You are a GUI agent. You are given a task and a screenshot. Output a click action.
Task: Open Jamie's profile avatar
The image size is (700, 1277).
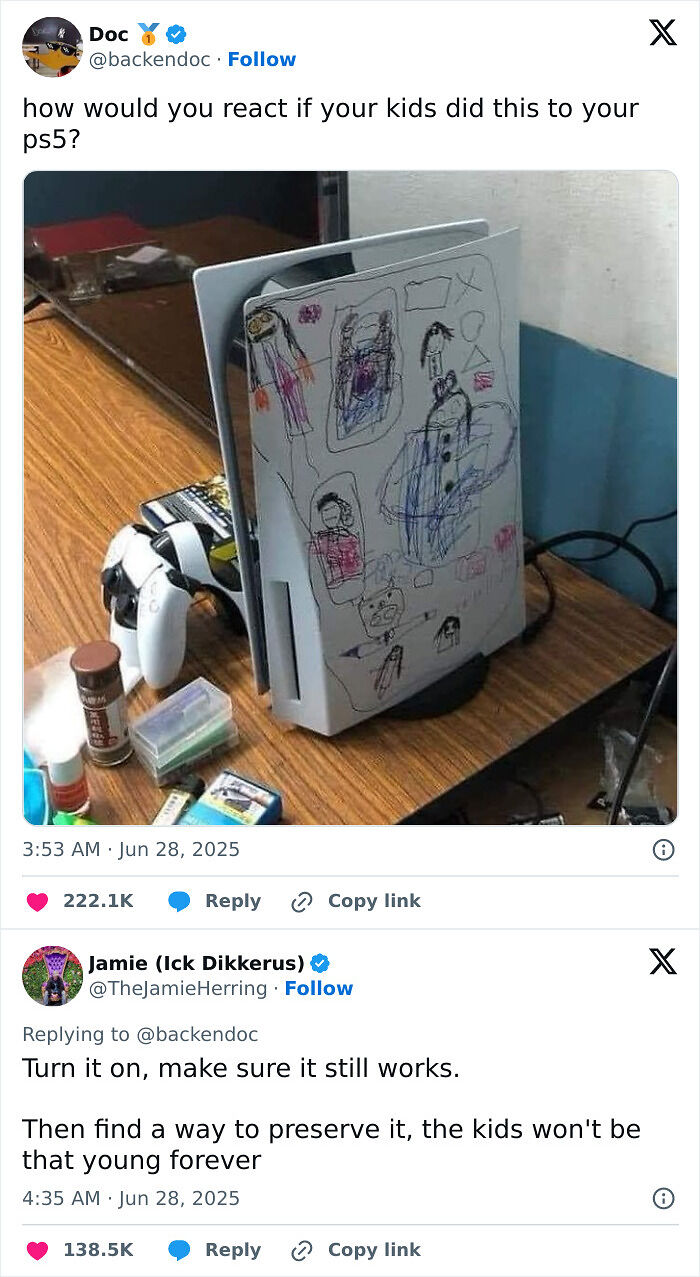(x=52, y=975)
